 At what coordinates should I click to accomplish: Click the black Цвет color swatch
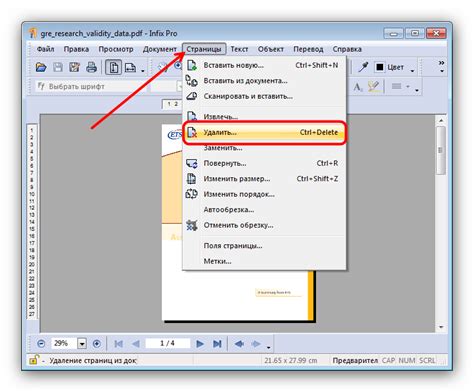[x=380, y=67]
